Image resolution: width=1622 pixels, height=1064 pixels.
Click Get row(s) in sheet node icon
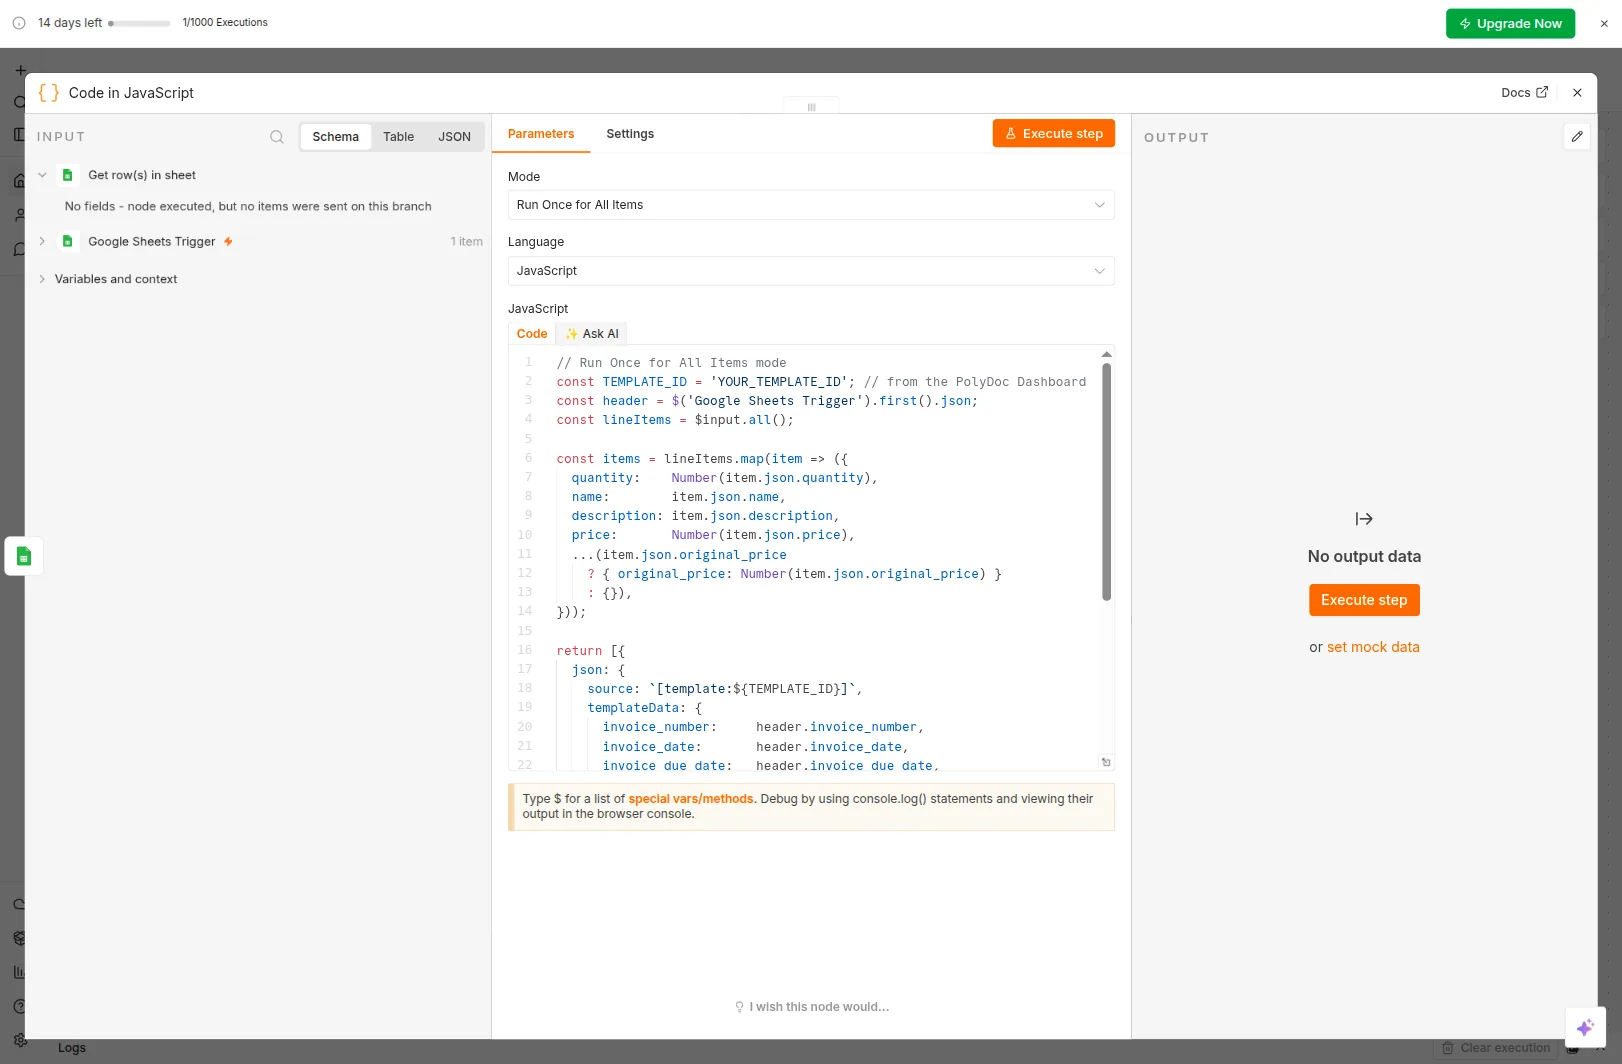(68, 175)
